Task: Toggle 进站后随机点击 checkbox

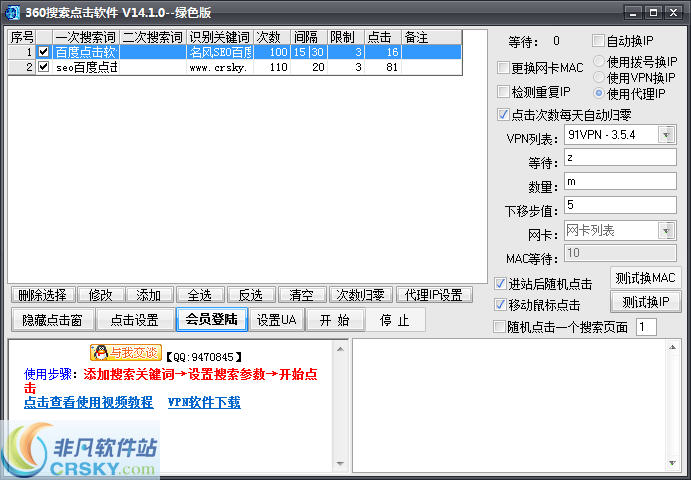Action: [x=500, y=284]
